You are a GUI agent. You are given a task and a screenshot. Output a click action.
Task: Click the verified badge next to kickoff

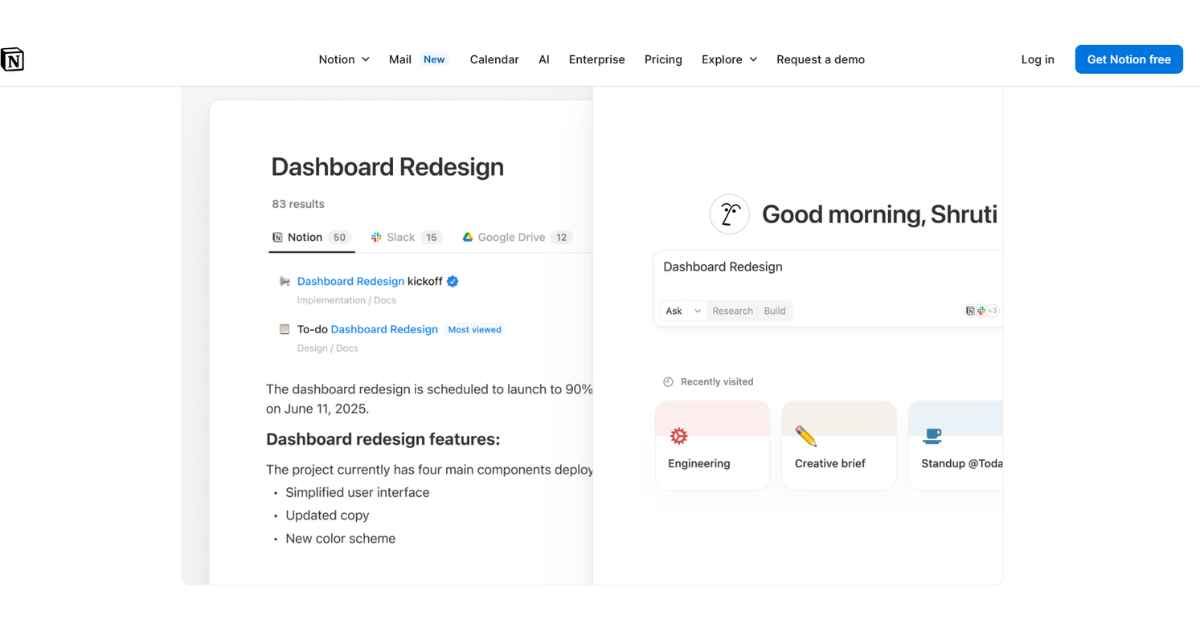(452, 281)
